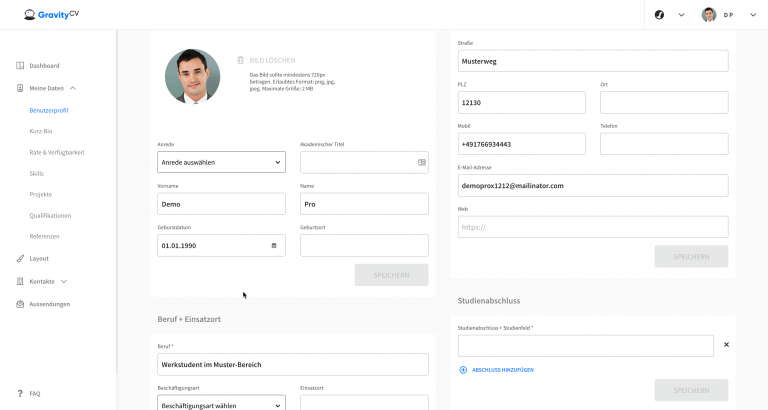
Task: Click the GravityCV logo
Action: tap(58, 14)
